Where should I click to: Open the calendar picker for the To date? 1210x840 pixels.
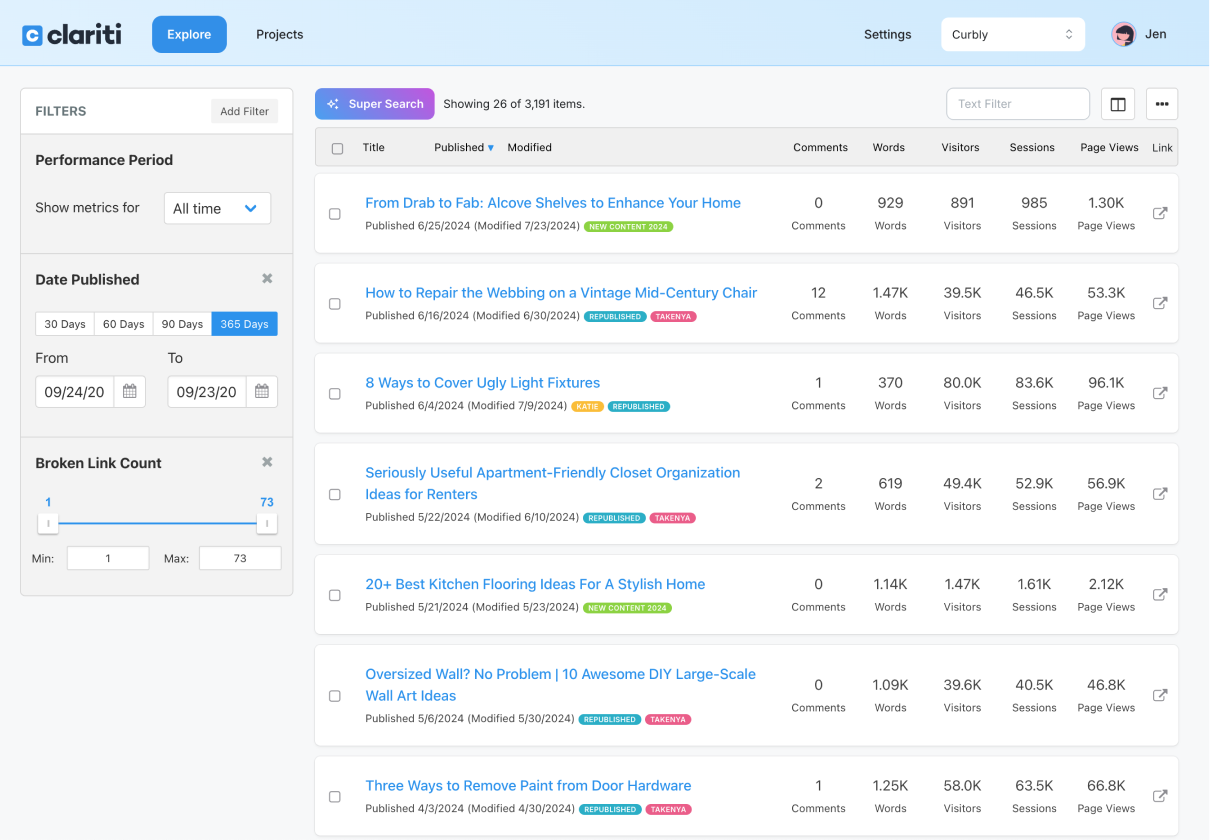click(262, 391)
